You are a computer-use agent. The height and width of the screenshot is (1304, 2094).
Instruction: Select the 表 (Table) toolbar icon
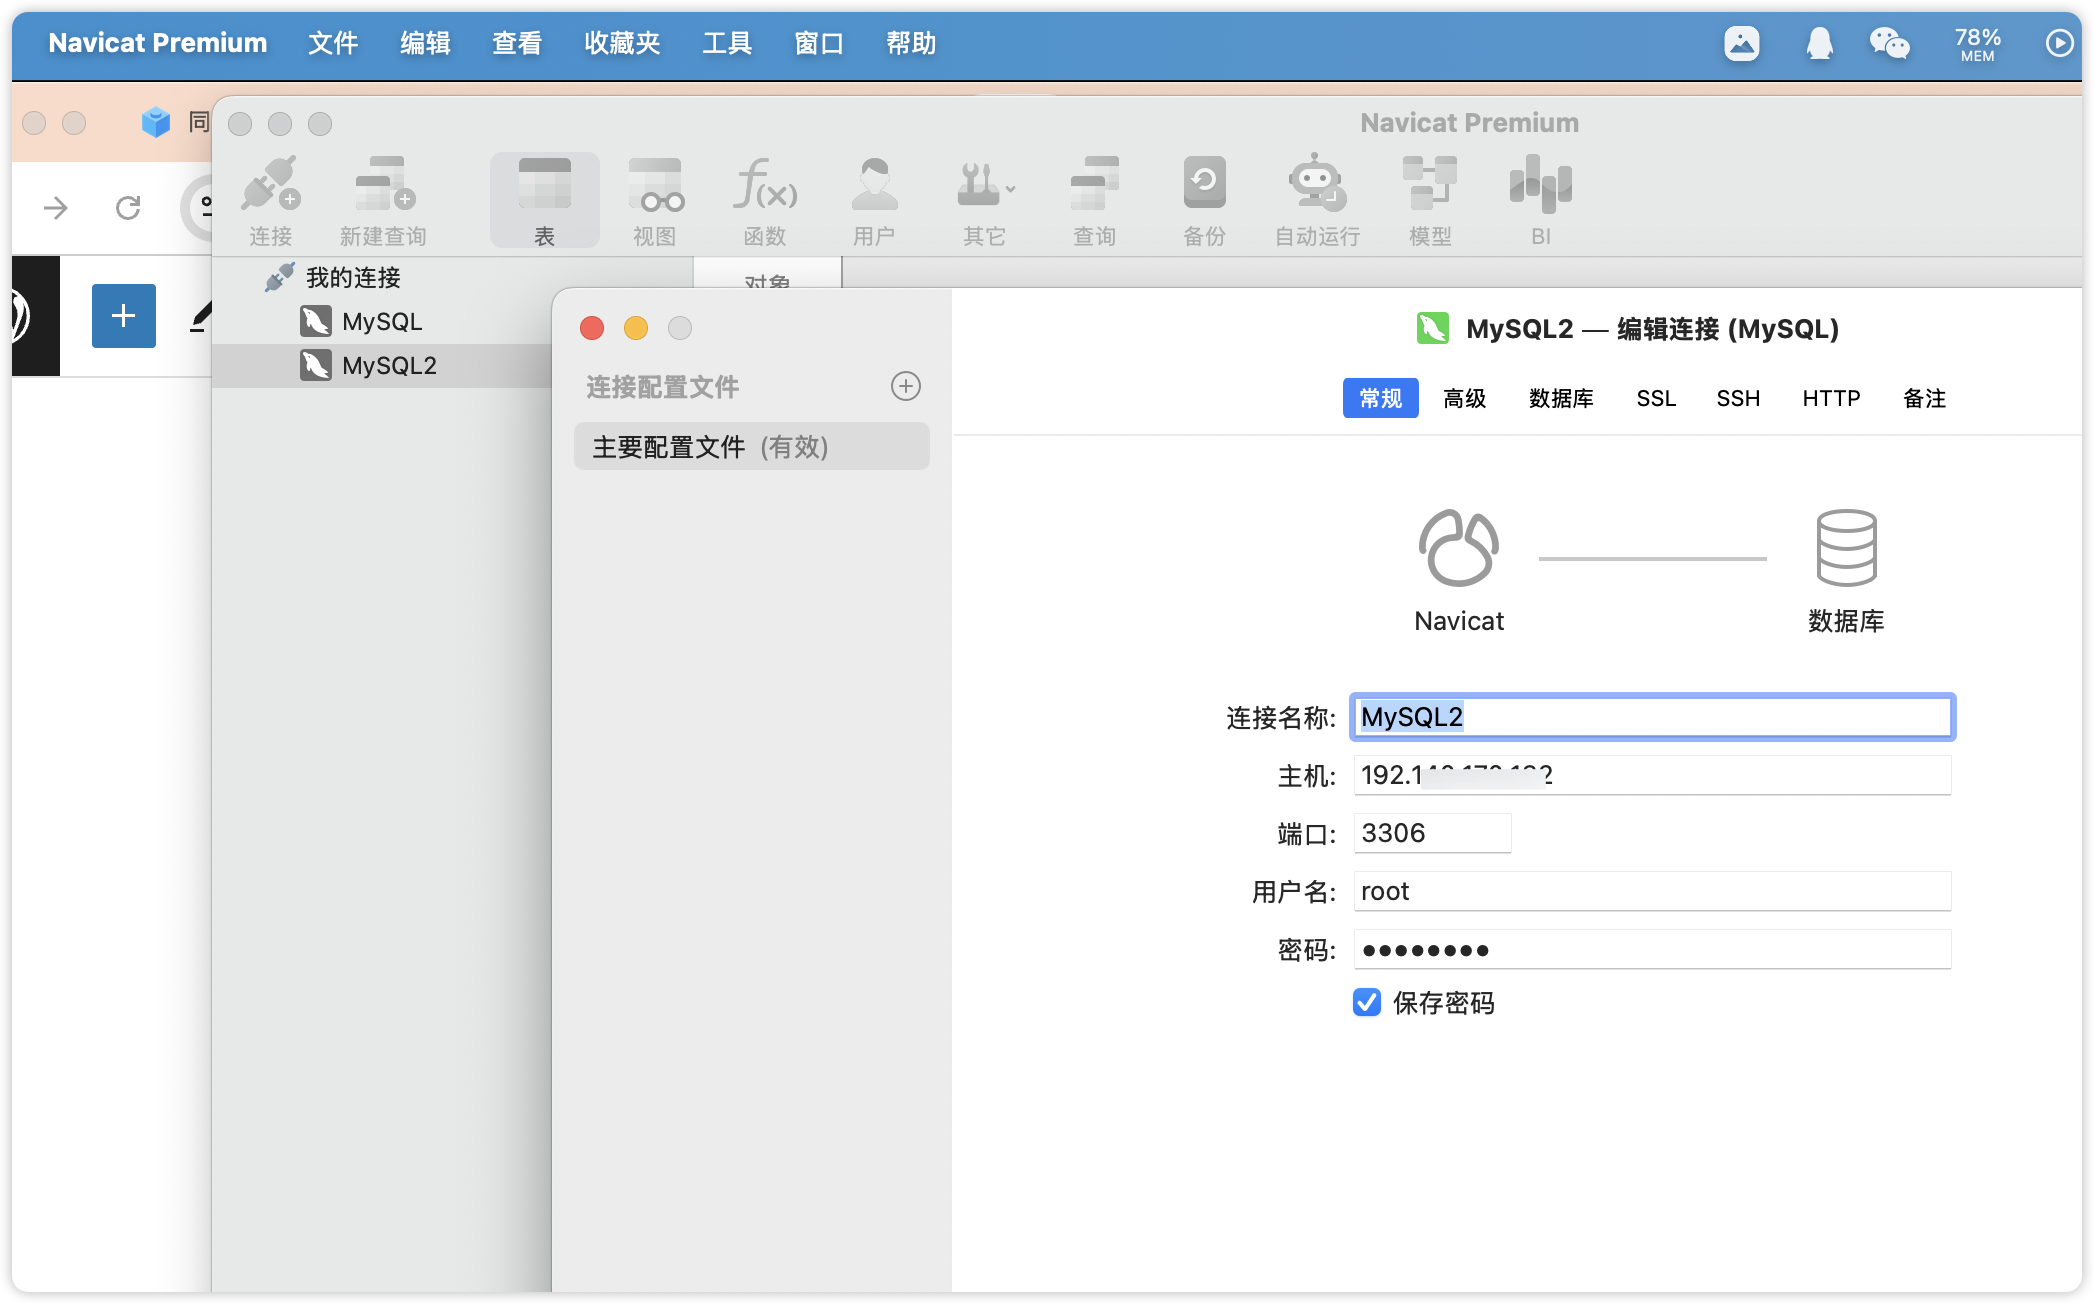click(544, 200)
